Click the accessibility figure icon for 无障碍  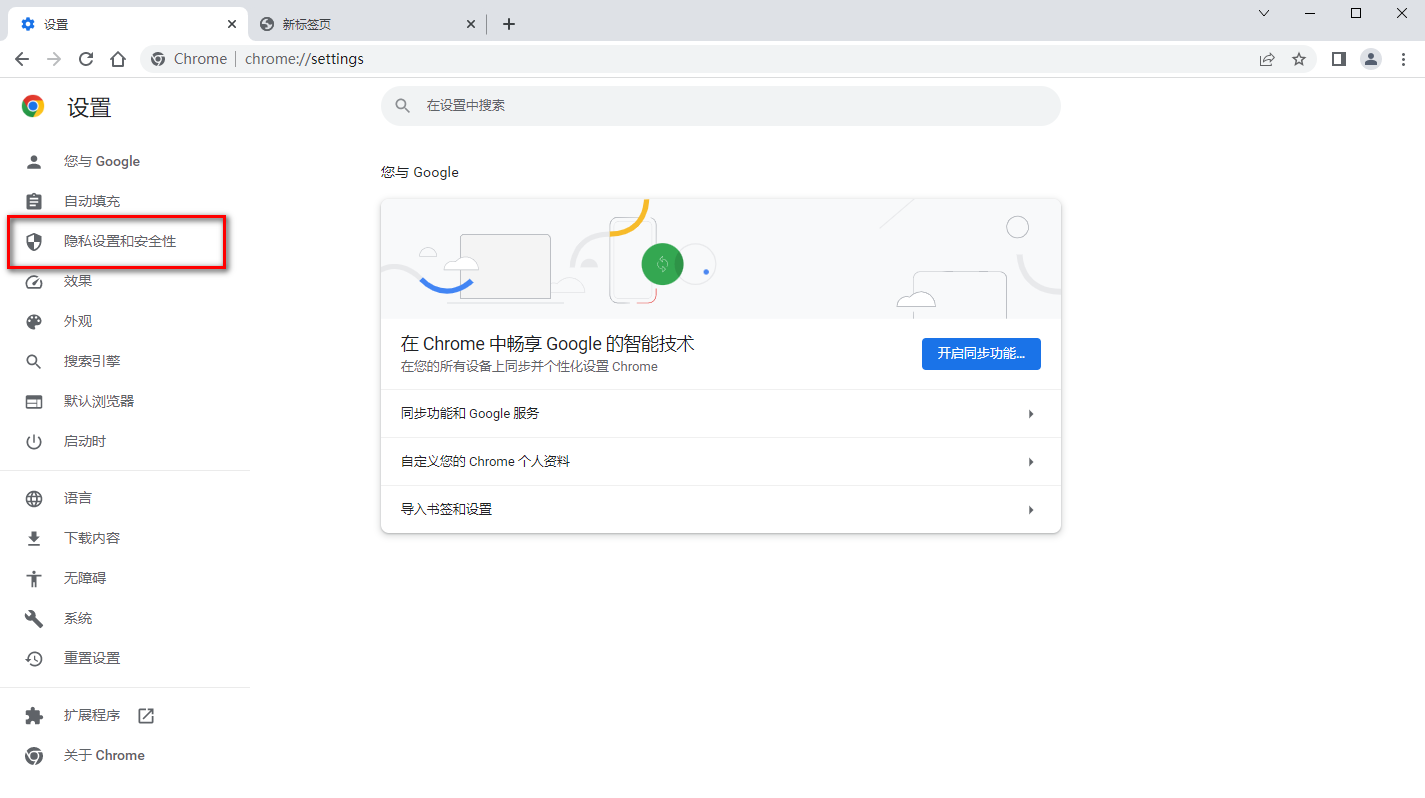34,578
